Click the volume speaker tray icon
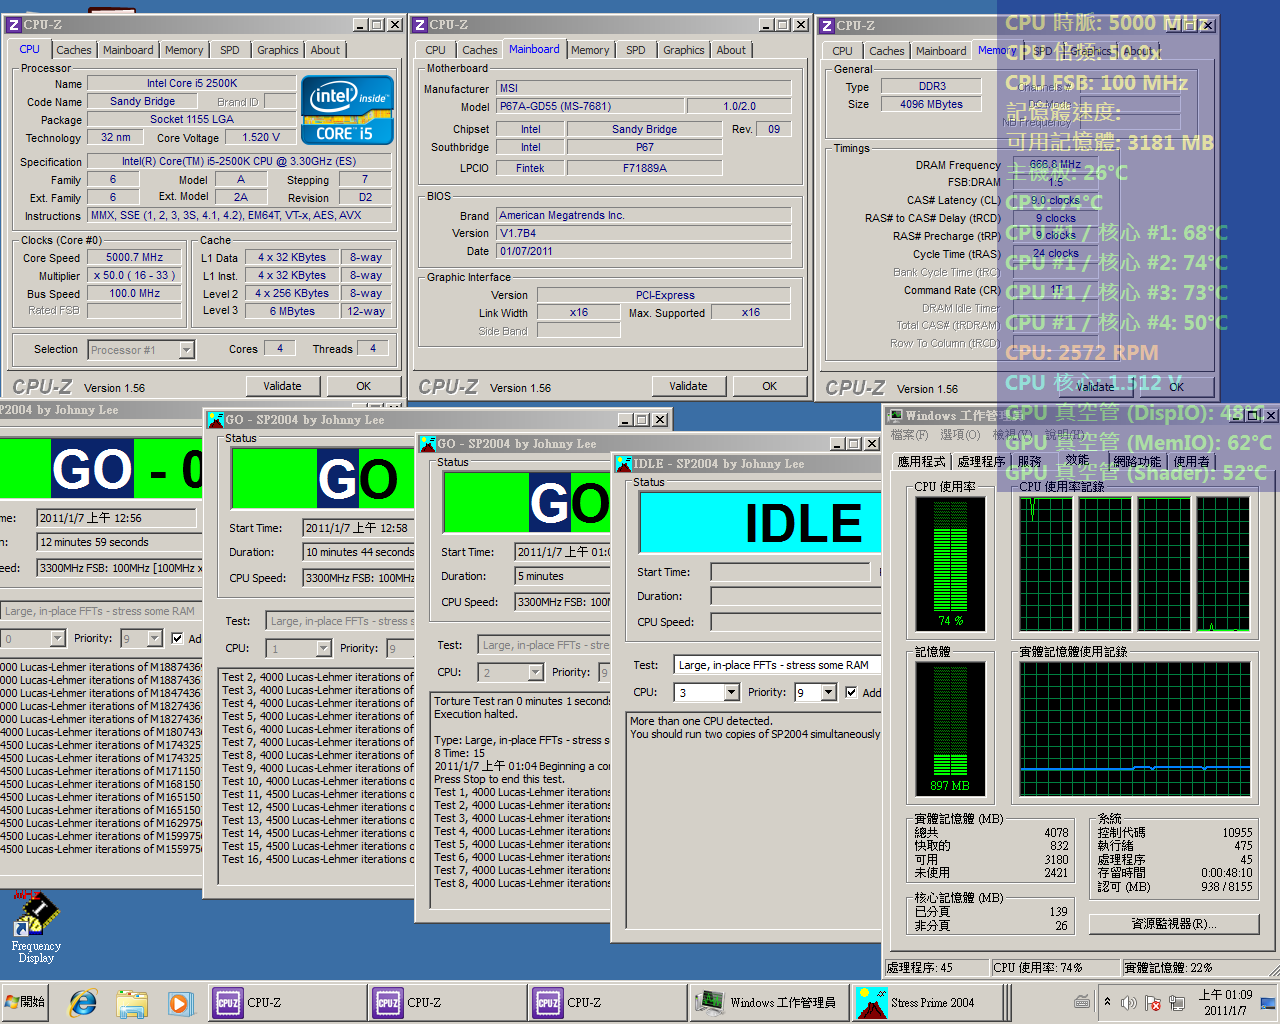1280x1024 pixels. (x=1129, y=1002)
